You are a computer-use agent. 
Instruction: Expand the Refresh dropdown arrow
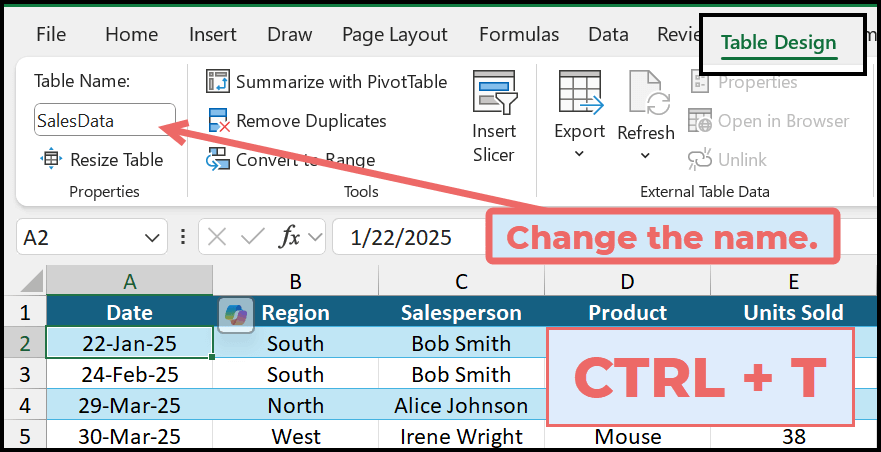(646, 156)
